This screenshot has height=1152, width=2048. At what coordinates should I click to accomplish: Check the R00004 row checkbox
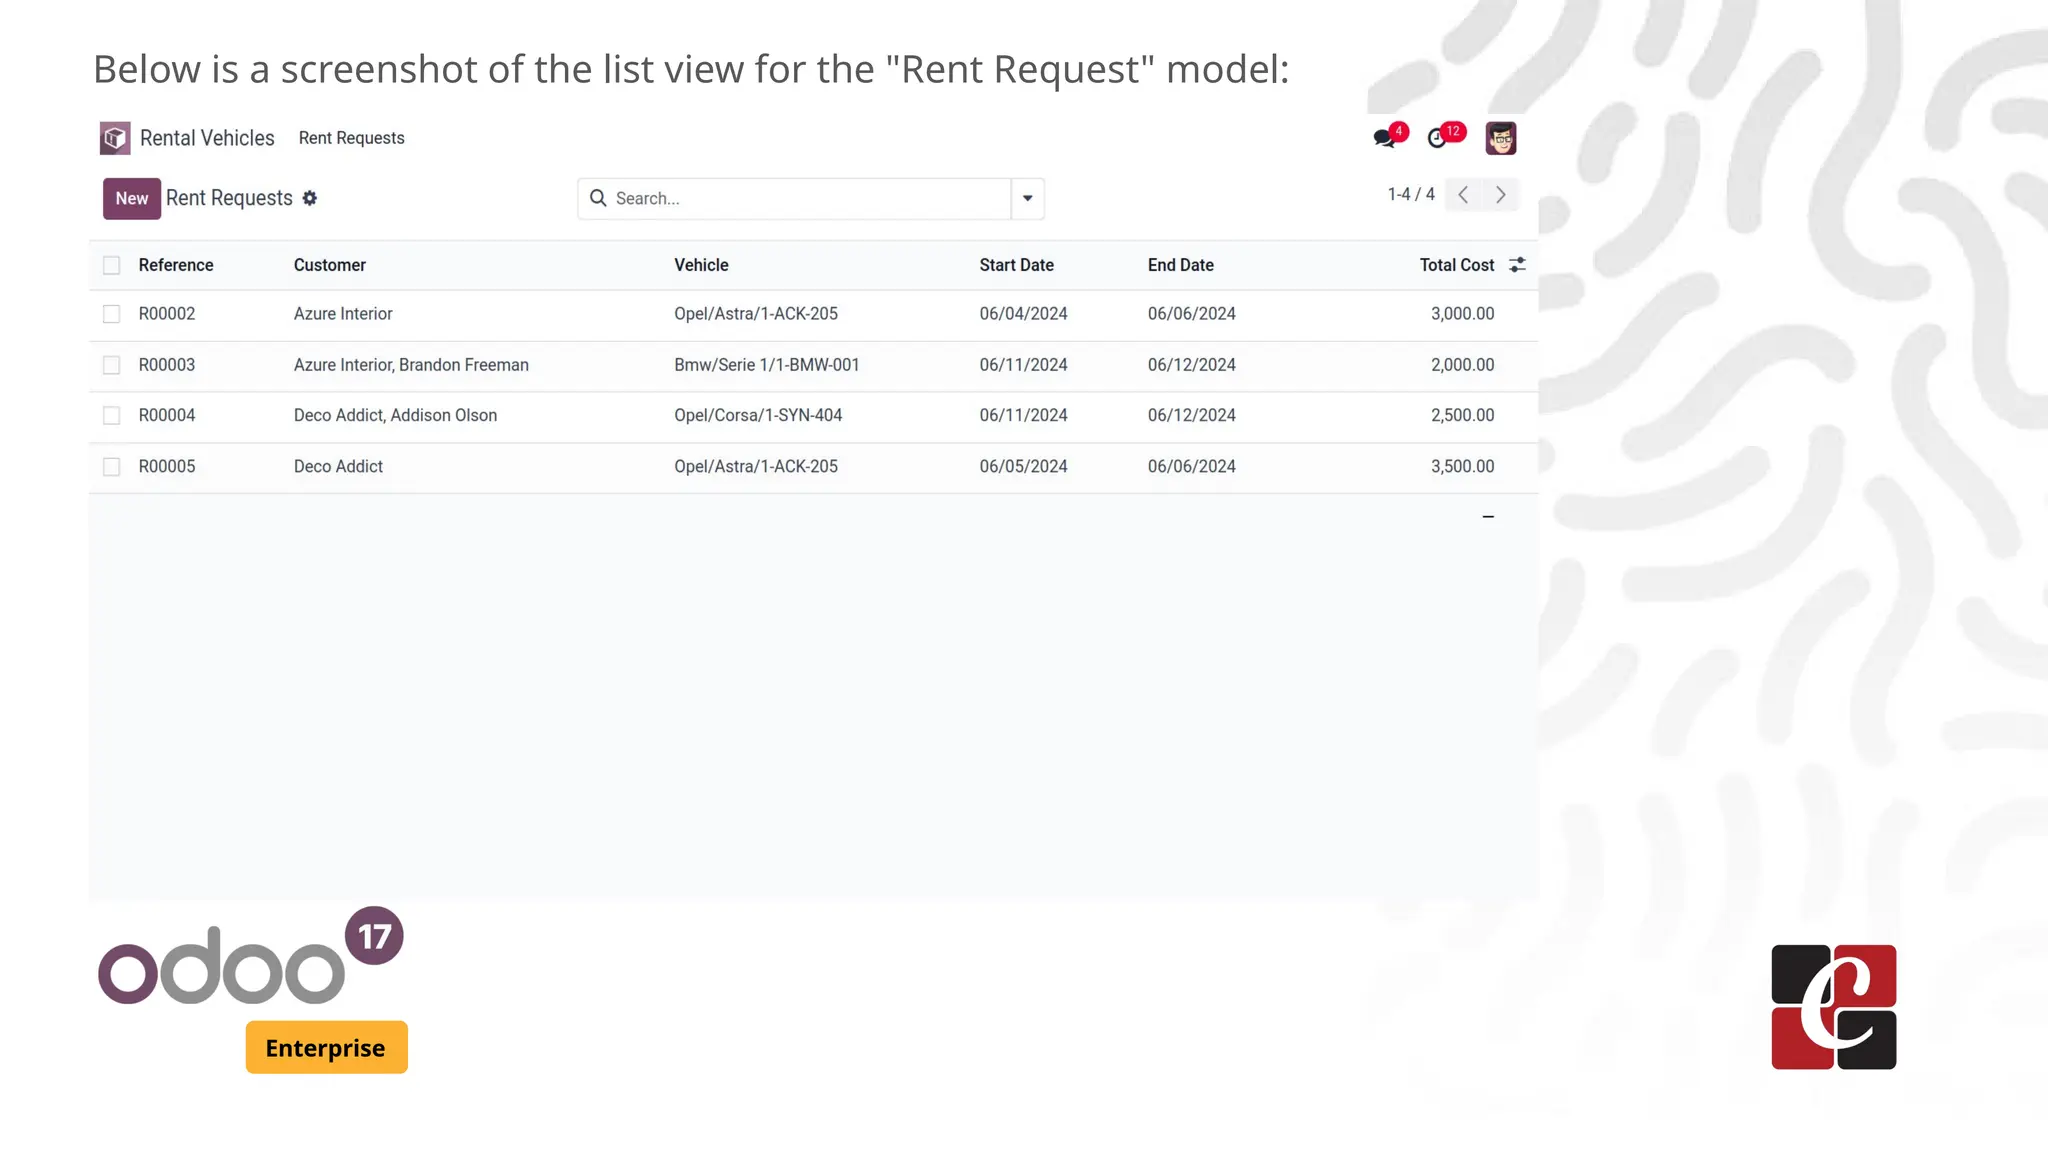tap(112, 415)
